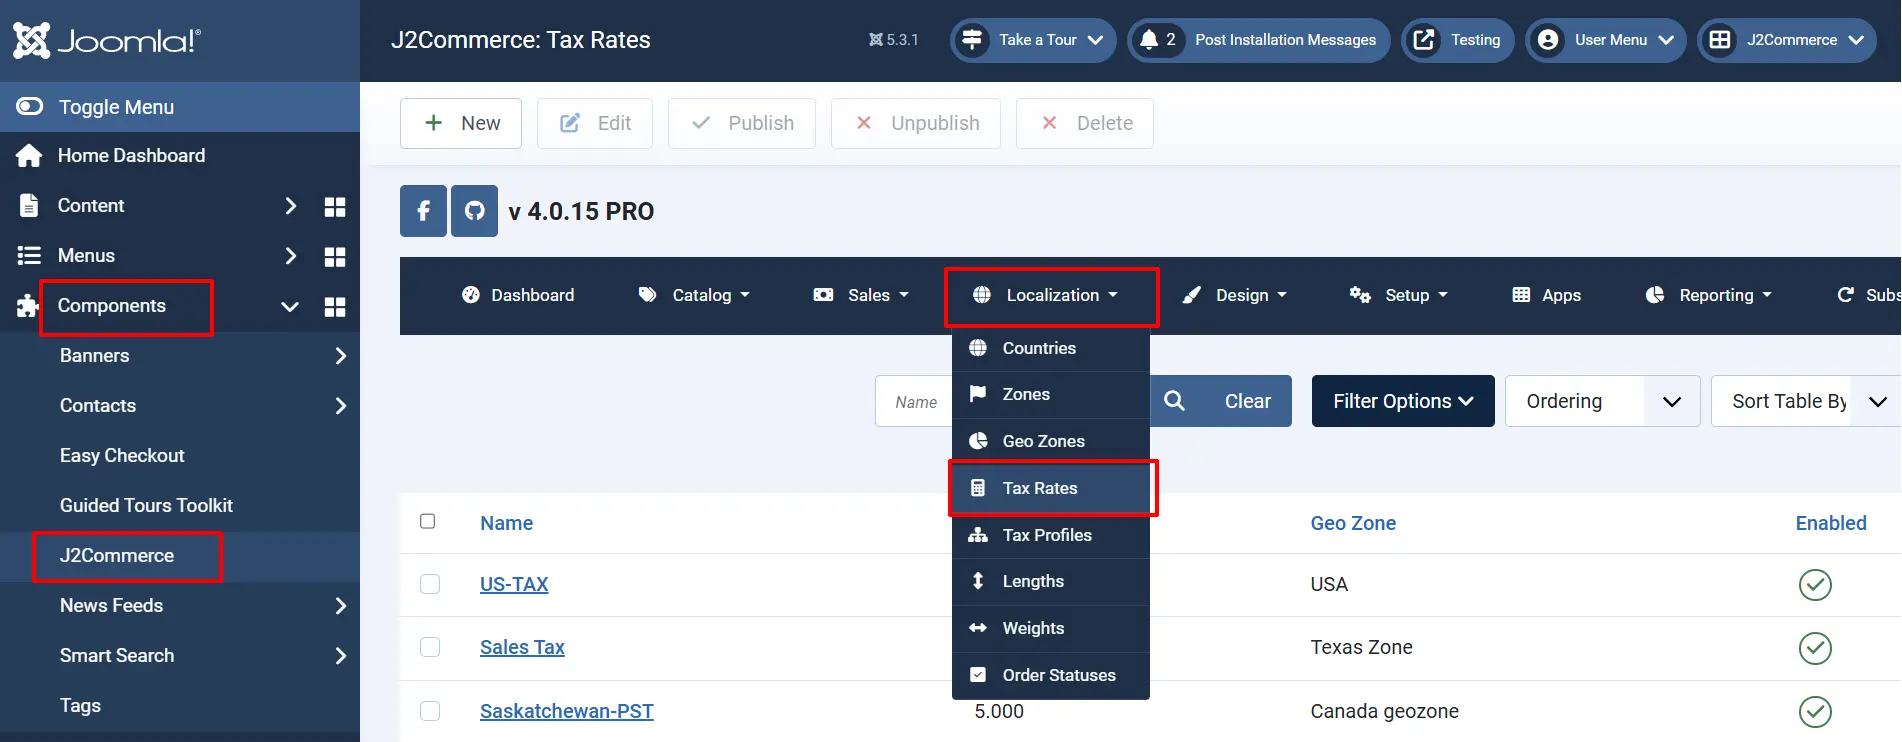The width and height of the screenshot is (1902, 742).
Task: Open the US-TAX tax rate link
Action: pos(514,584)
